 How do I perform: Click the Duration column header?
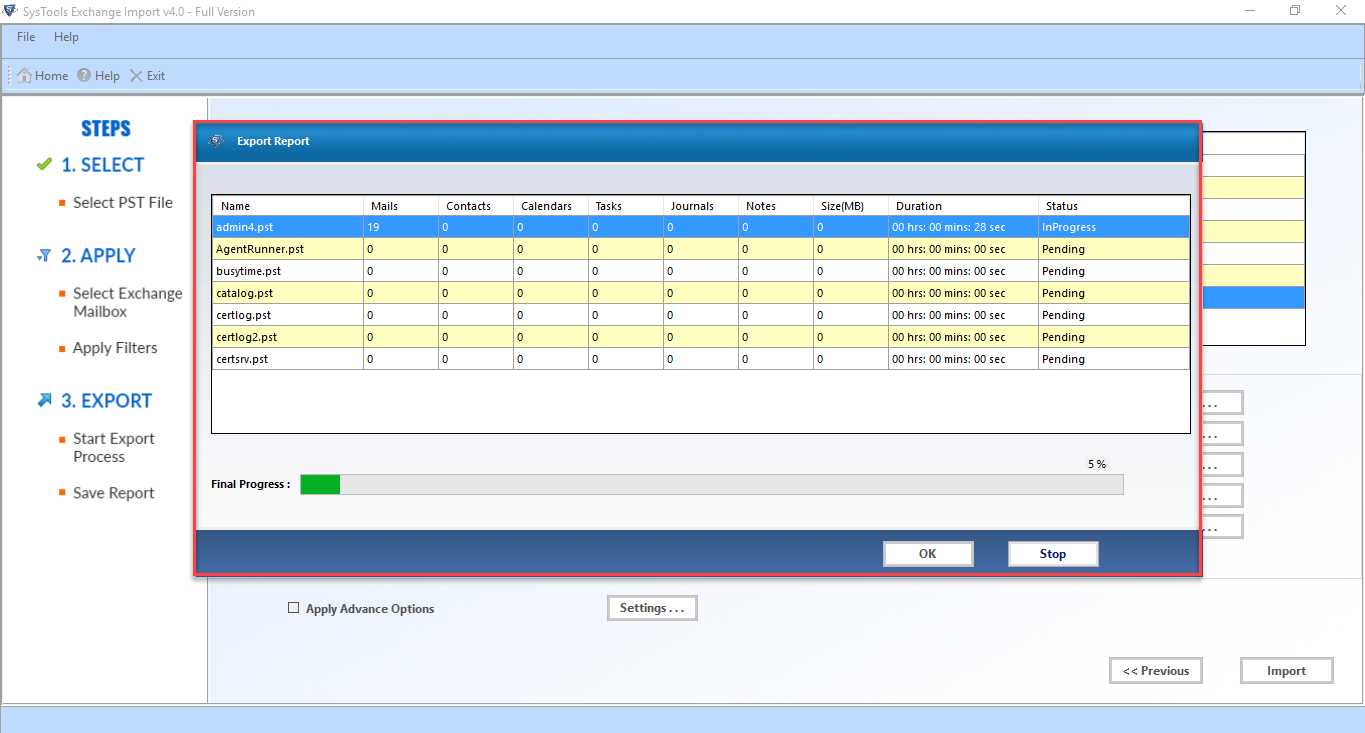(963, 206)
